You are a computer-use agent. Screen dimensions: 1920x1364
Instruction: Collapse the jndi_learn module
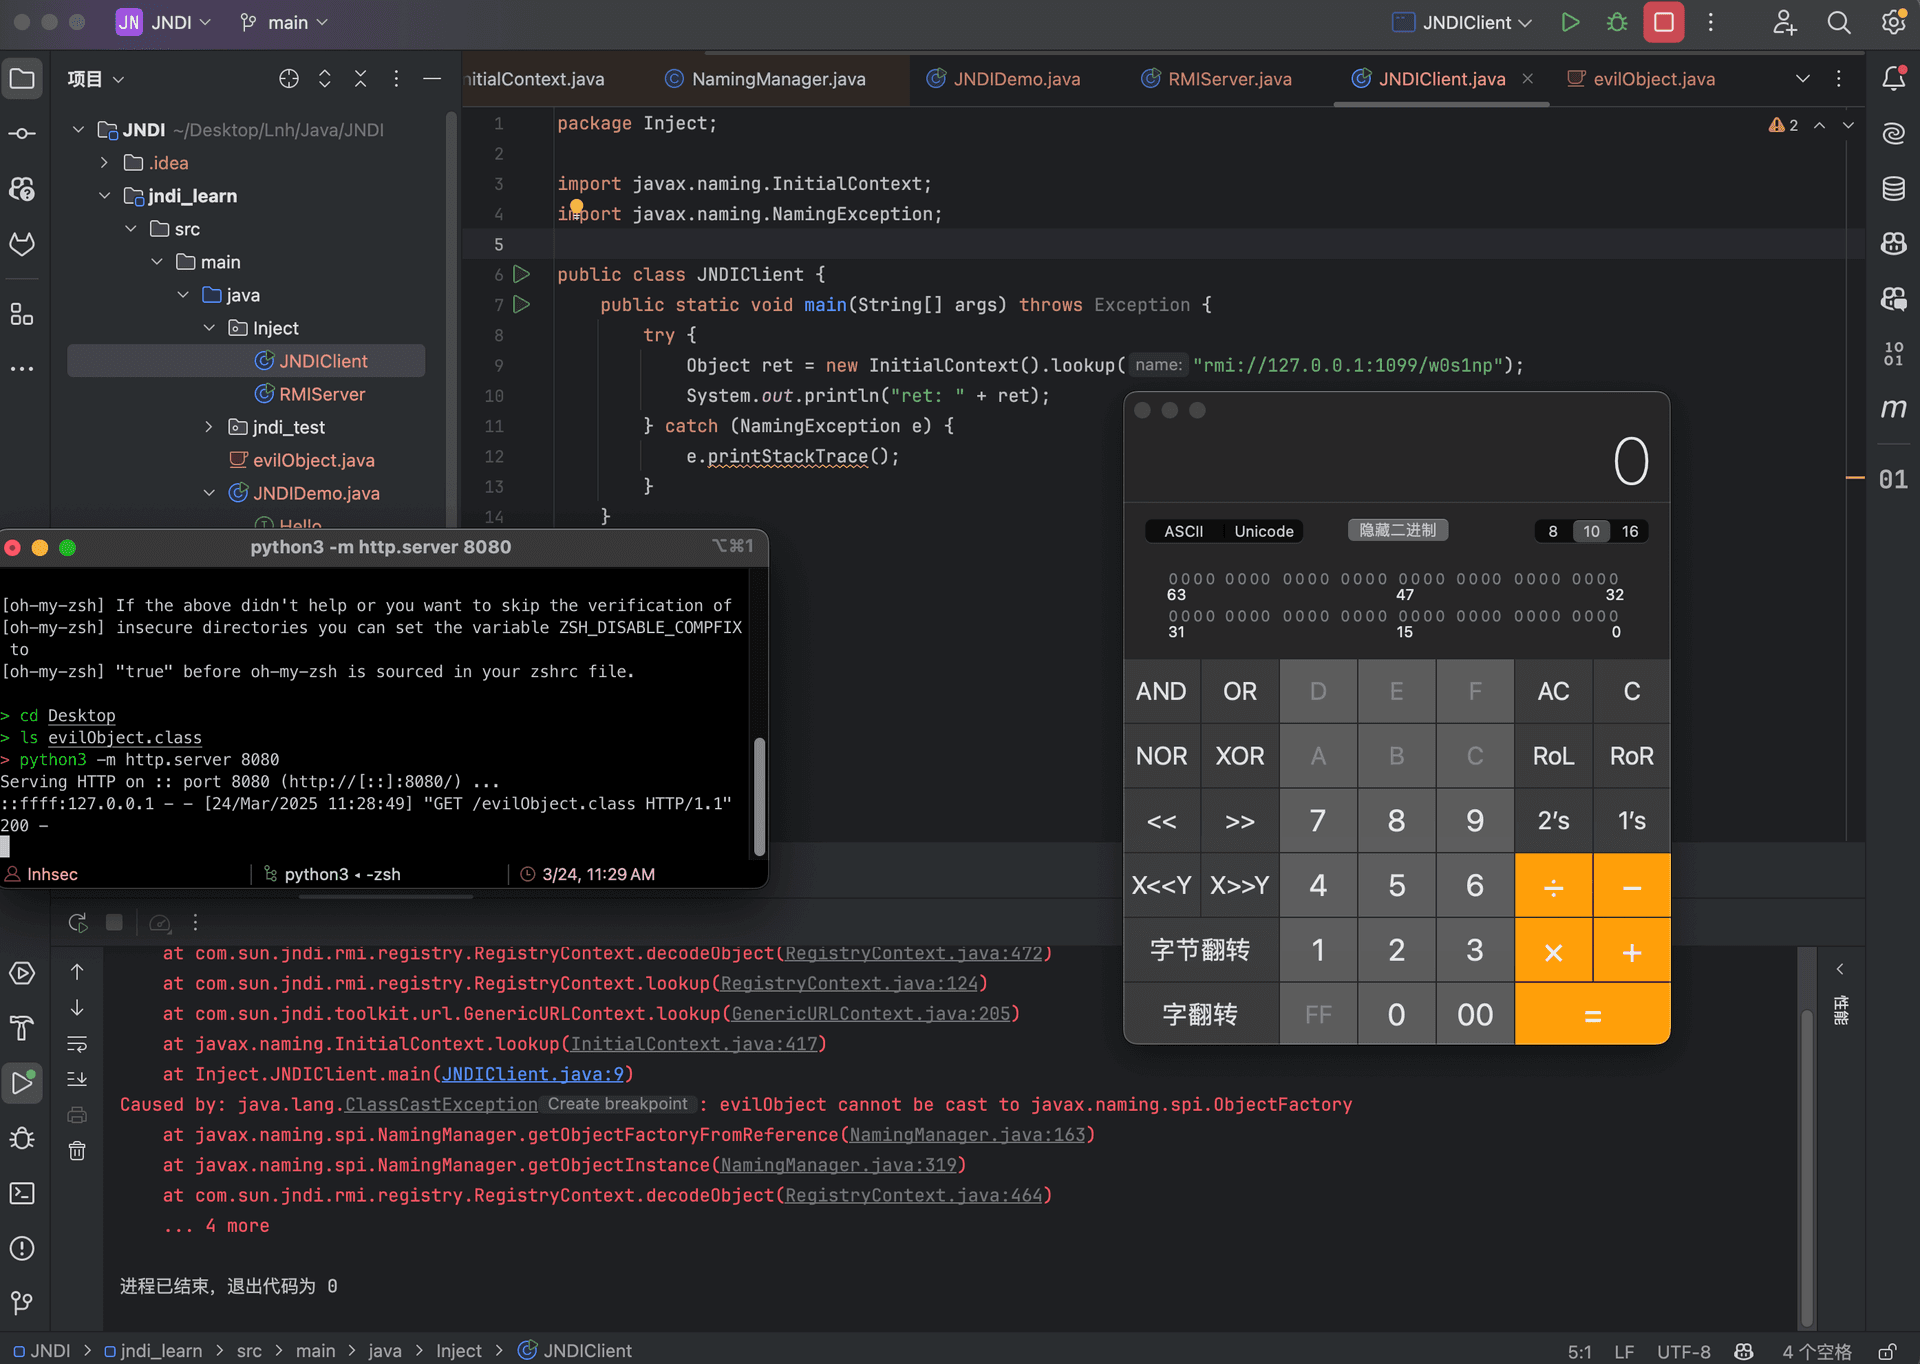tap(104, 196)
